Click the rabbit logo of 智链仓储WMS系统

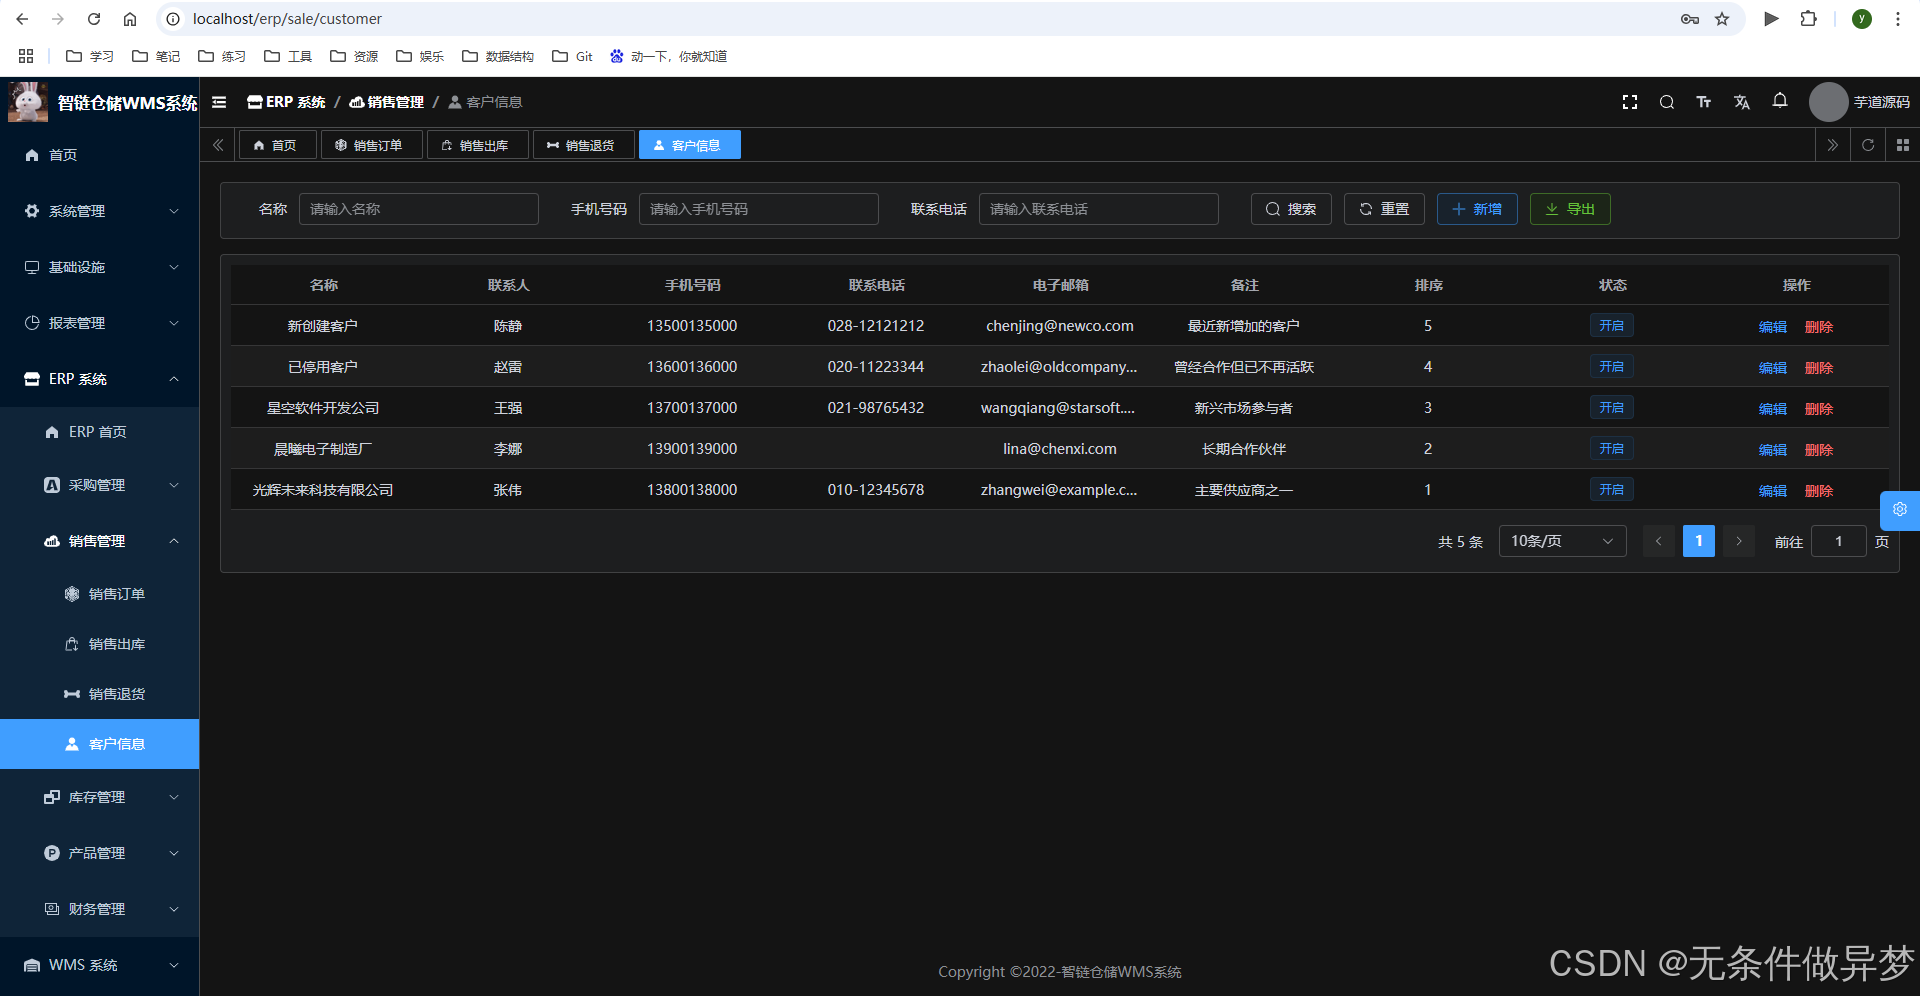(28, 102)
